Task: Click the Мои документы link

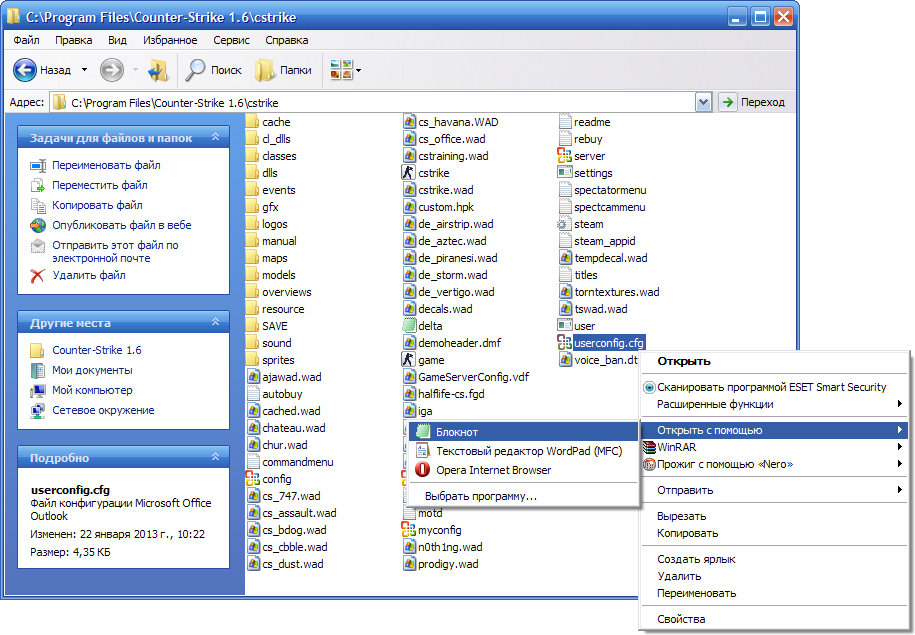Action: [x=92, y=371]
